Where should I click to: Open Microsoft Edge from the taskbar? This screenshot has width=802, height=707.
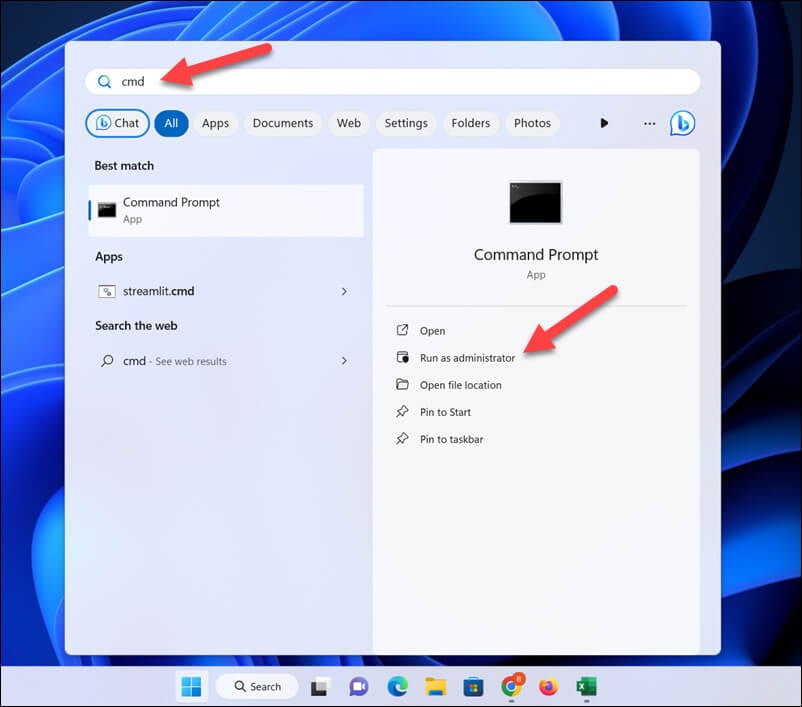[x=397, y=686]
